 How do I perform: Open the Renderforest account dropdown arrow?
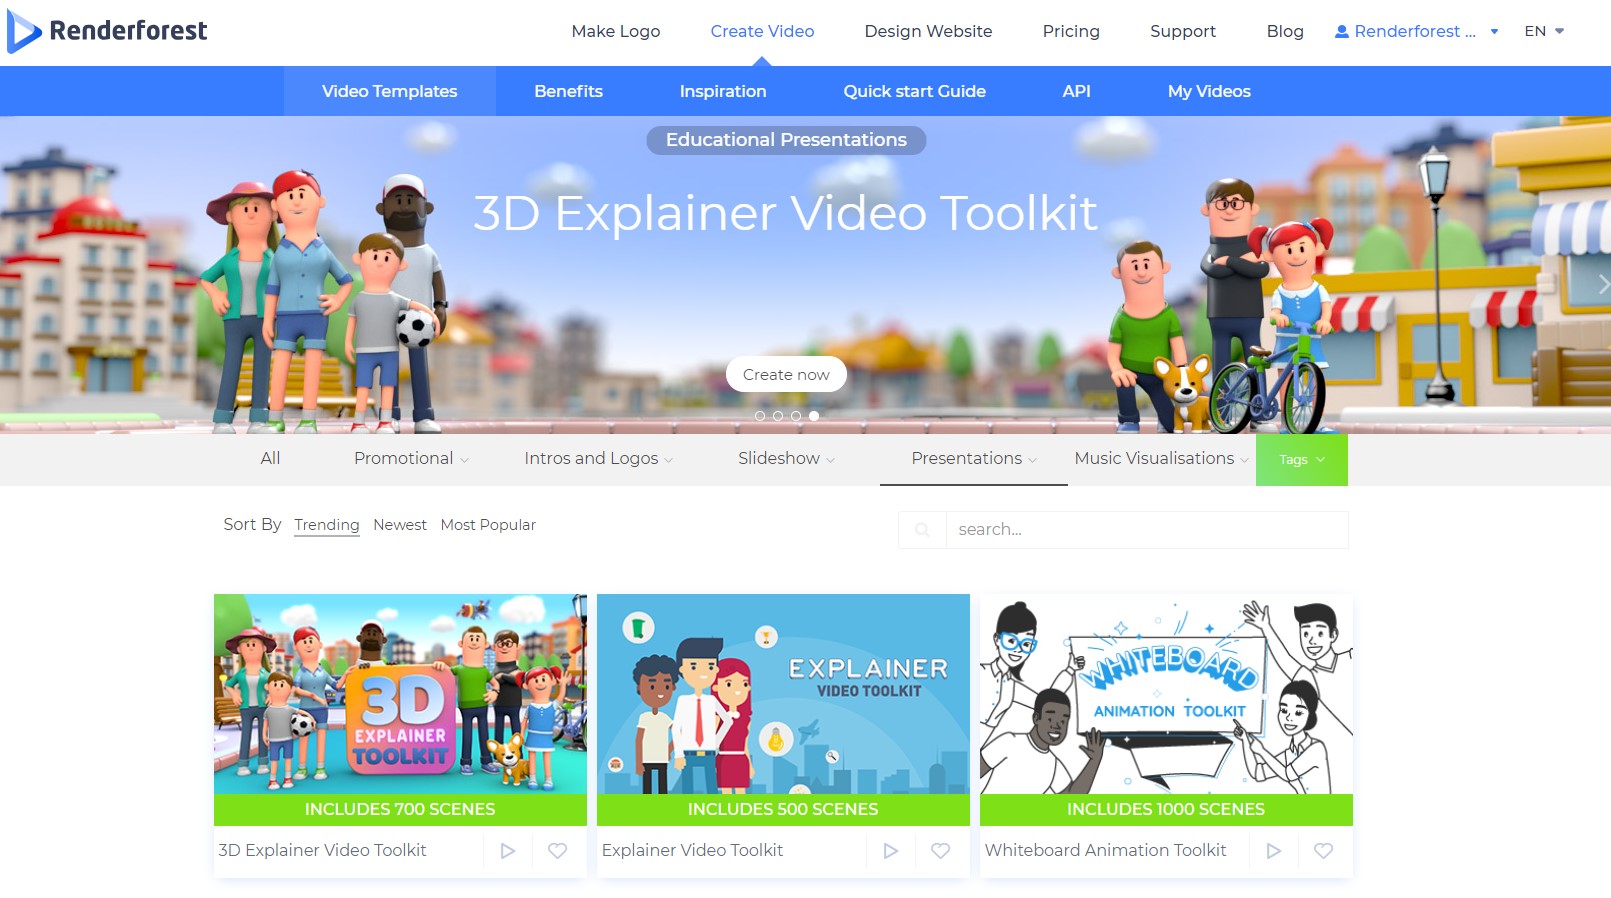1494,32
